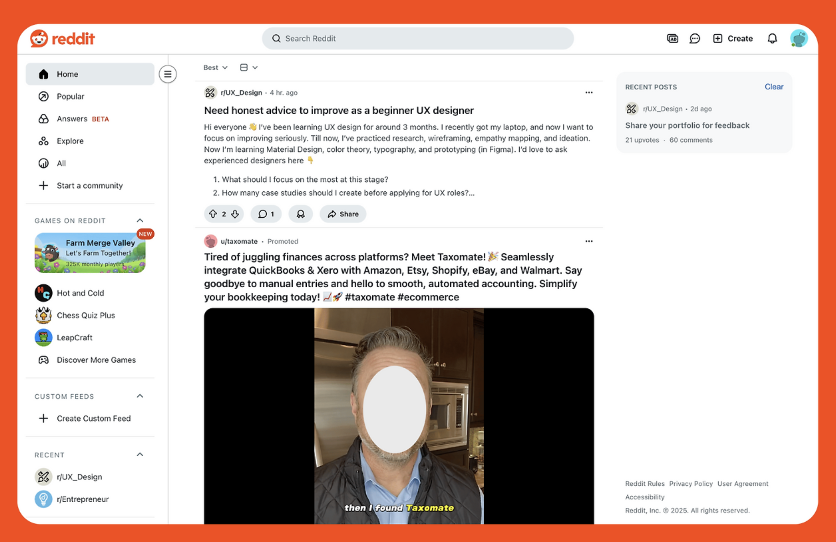Click 'What should I focus on' list line

[x=304, y=180]
